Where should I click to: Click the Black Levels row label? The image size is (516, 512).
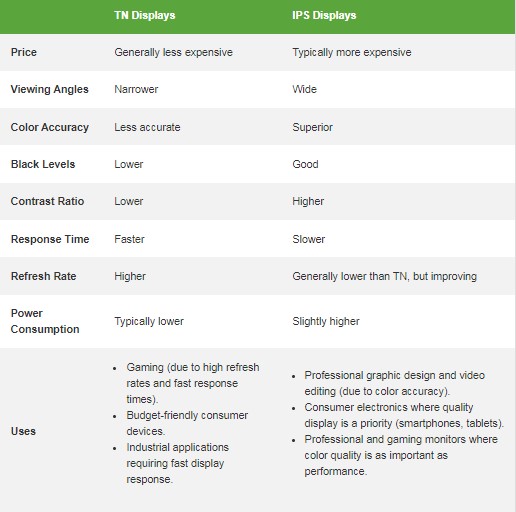43,164
